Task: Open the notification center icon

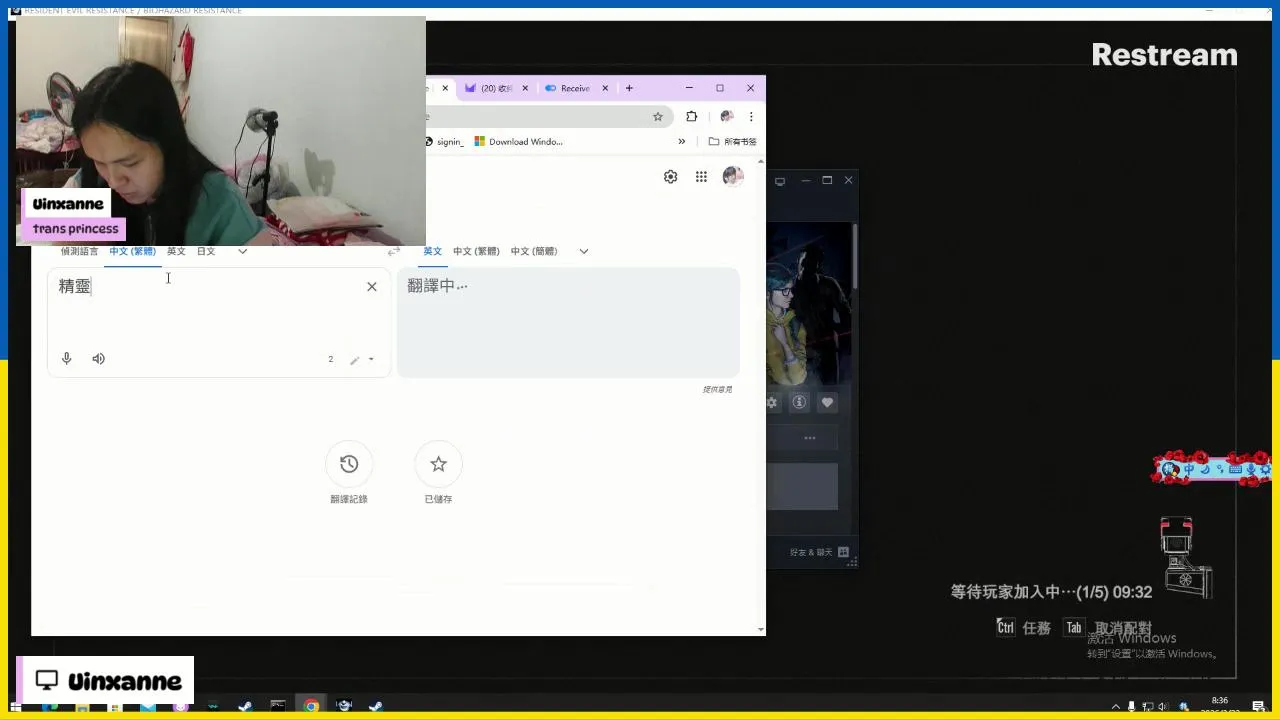Action: click(x=1261, y=706)
